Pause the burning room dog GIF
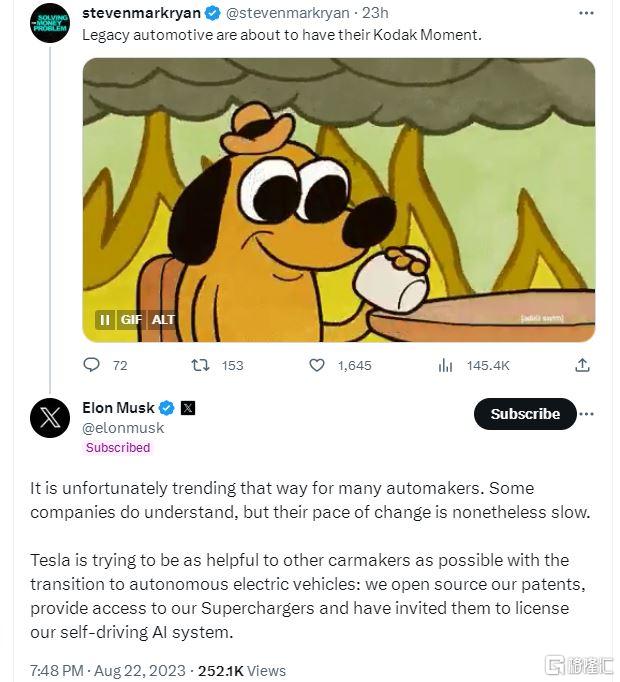Image resolution: width=620 pixels, height=682 pixels. point(104,319)
